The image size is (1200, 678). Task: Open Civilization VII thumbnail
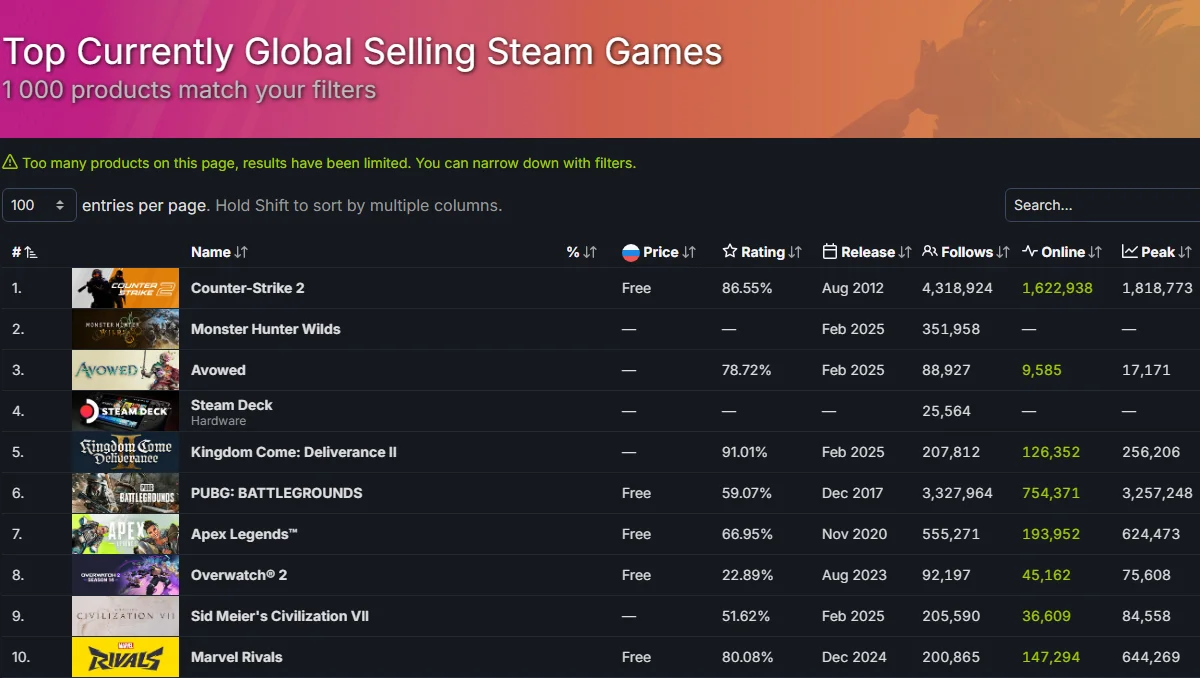point(125,616)
